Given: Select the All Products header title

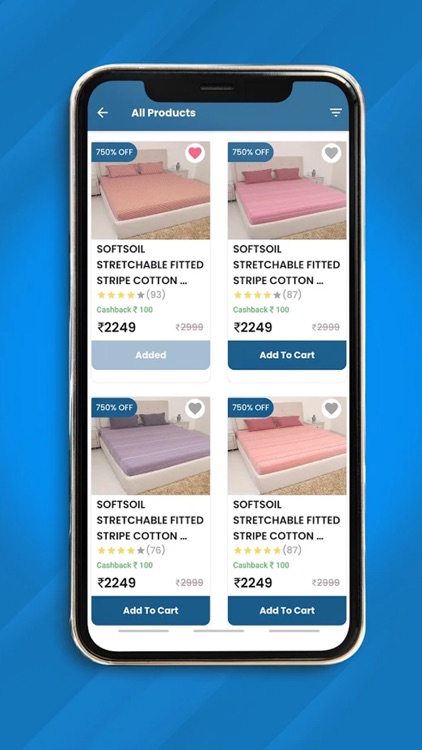Looking at the screenshot, I should [163, 113].
